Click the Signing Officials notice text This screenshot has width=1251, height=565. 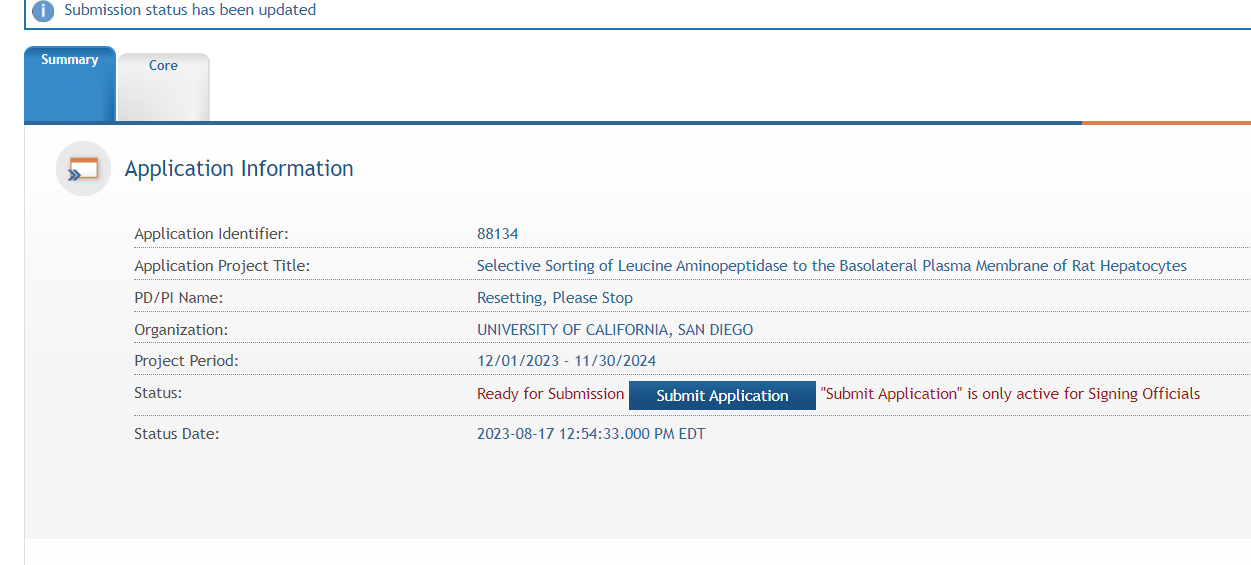point(1010,394)
